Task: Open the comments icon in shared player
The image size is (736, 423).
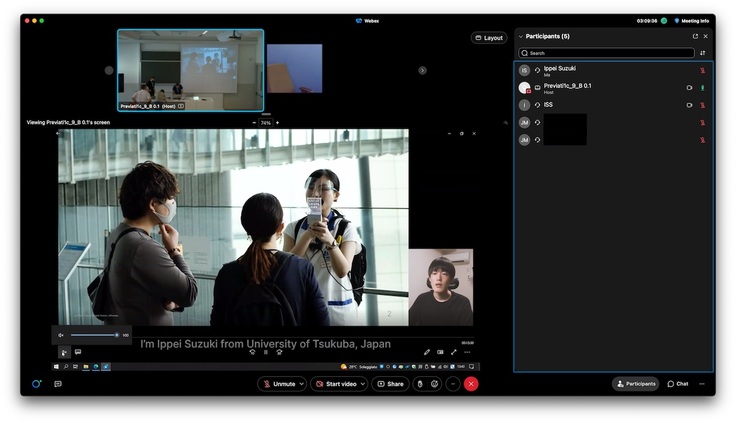Action: pyautogui.click(x=78, y=352)
